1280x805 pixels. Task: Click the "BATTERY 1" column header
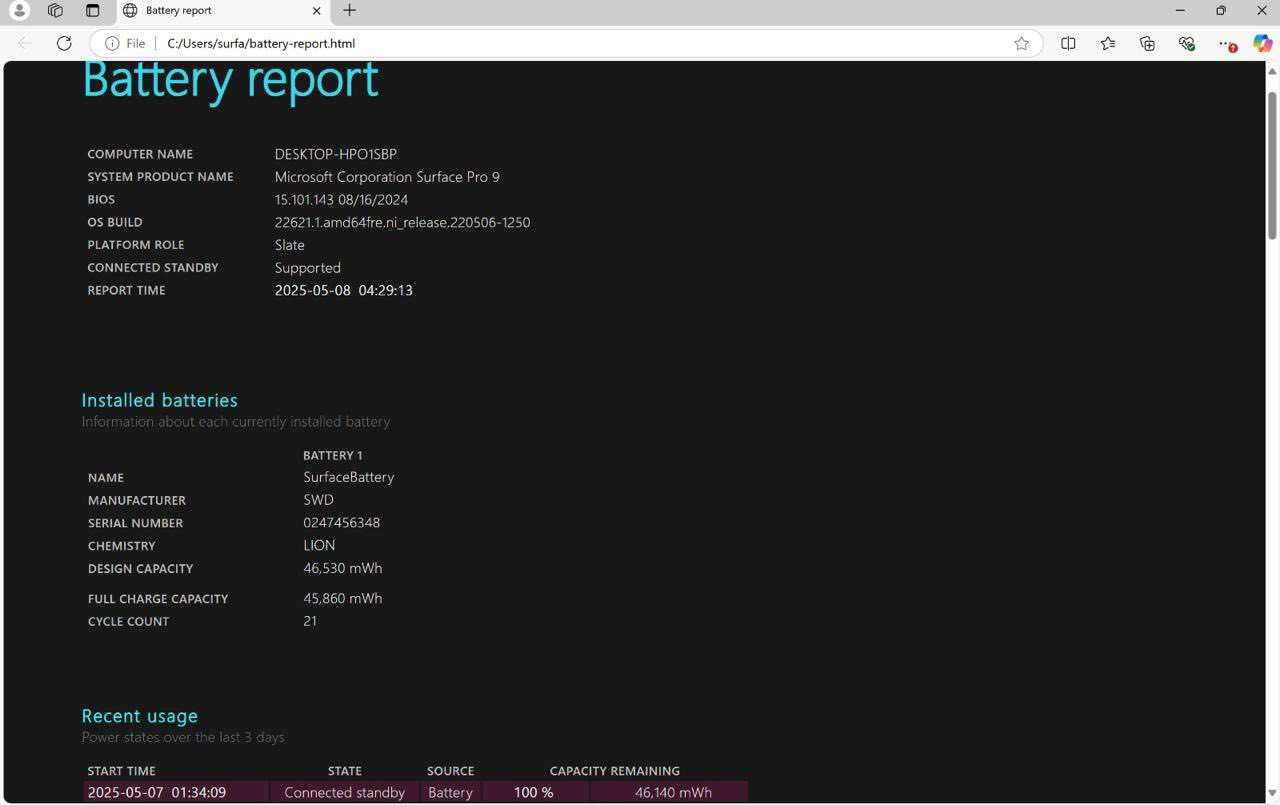pos(333,455)
